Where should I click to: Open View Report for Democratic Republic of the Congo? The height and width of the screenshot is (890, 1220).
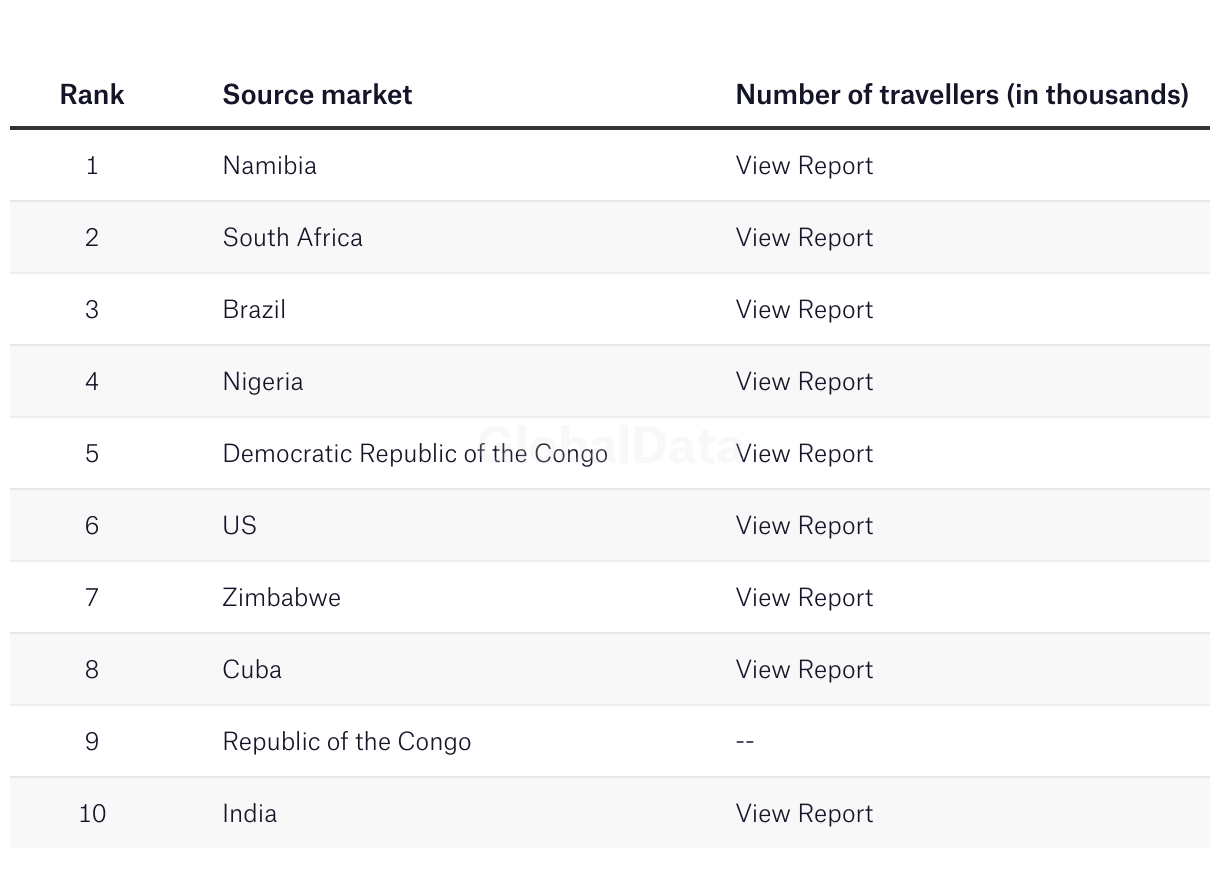pyautogui.click(x=804, y=453)
